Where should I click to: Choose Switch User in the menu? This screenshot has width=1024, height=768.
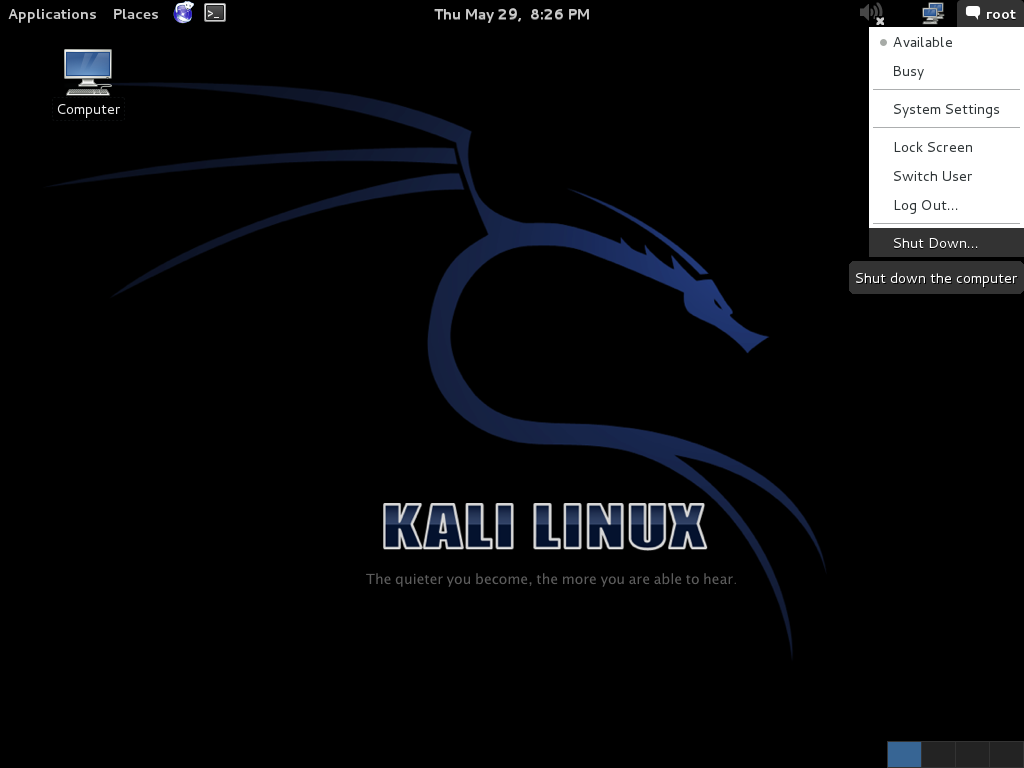932,176
